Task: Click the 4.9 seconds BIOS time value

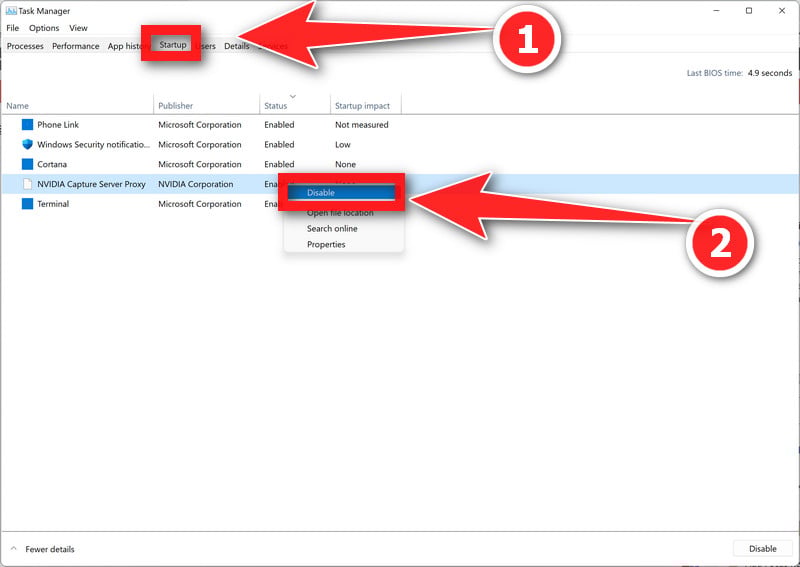Action: (770, 73)
